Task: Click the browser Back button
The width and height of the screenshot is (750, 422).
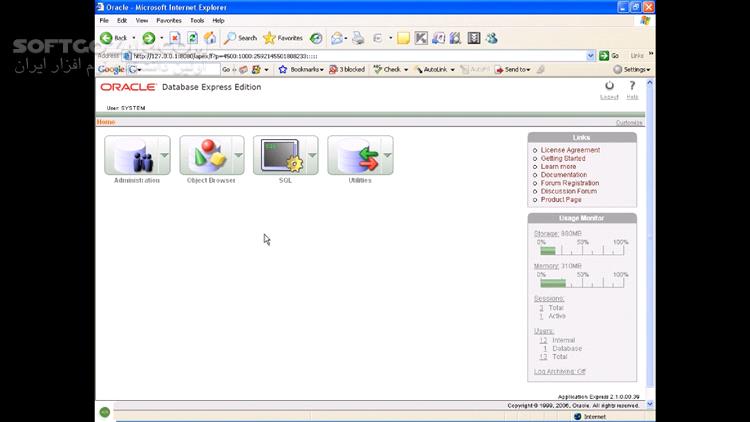Action: (x=114, y=38)
